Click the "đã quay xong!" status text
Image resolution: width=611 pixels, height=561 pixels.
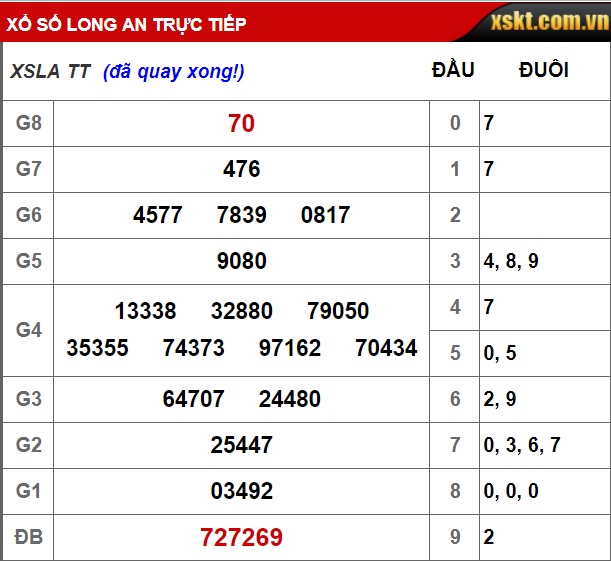pos(174,71)
